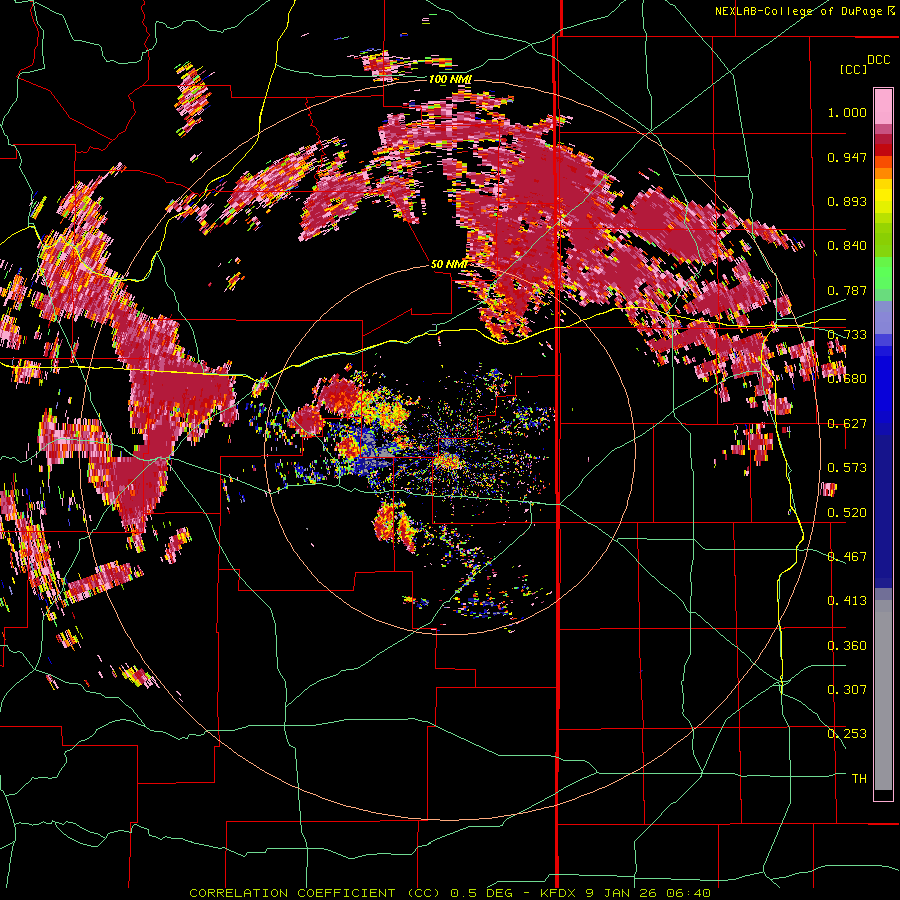Pick the yellow band on color bar

tap(883, 196)
